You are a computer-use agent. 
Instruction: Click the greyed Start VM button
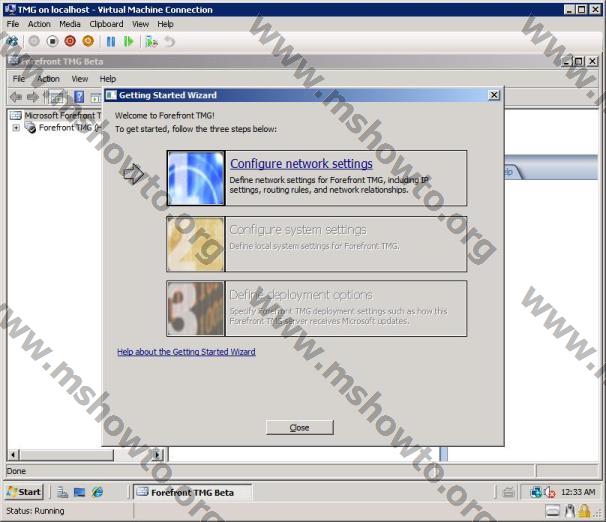click(x=34, y=41)
